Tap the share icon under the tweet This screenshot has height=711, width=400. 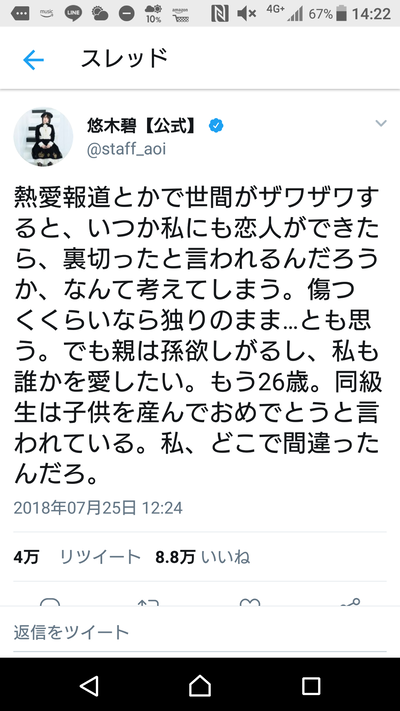pyautogui.click(x=350, y=602)
